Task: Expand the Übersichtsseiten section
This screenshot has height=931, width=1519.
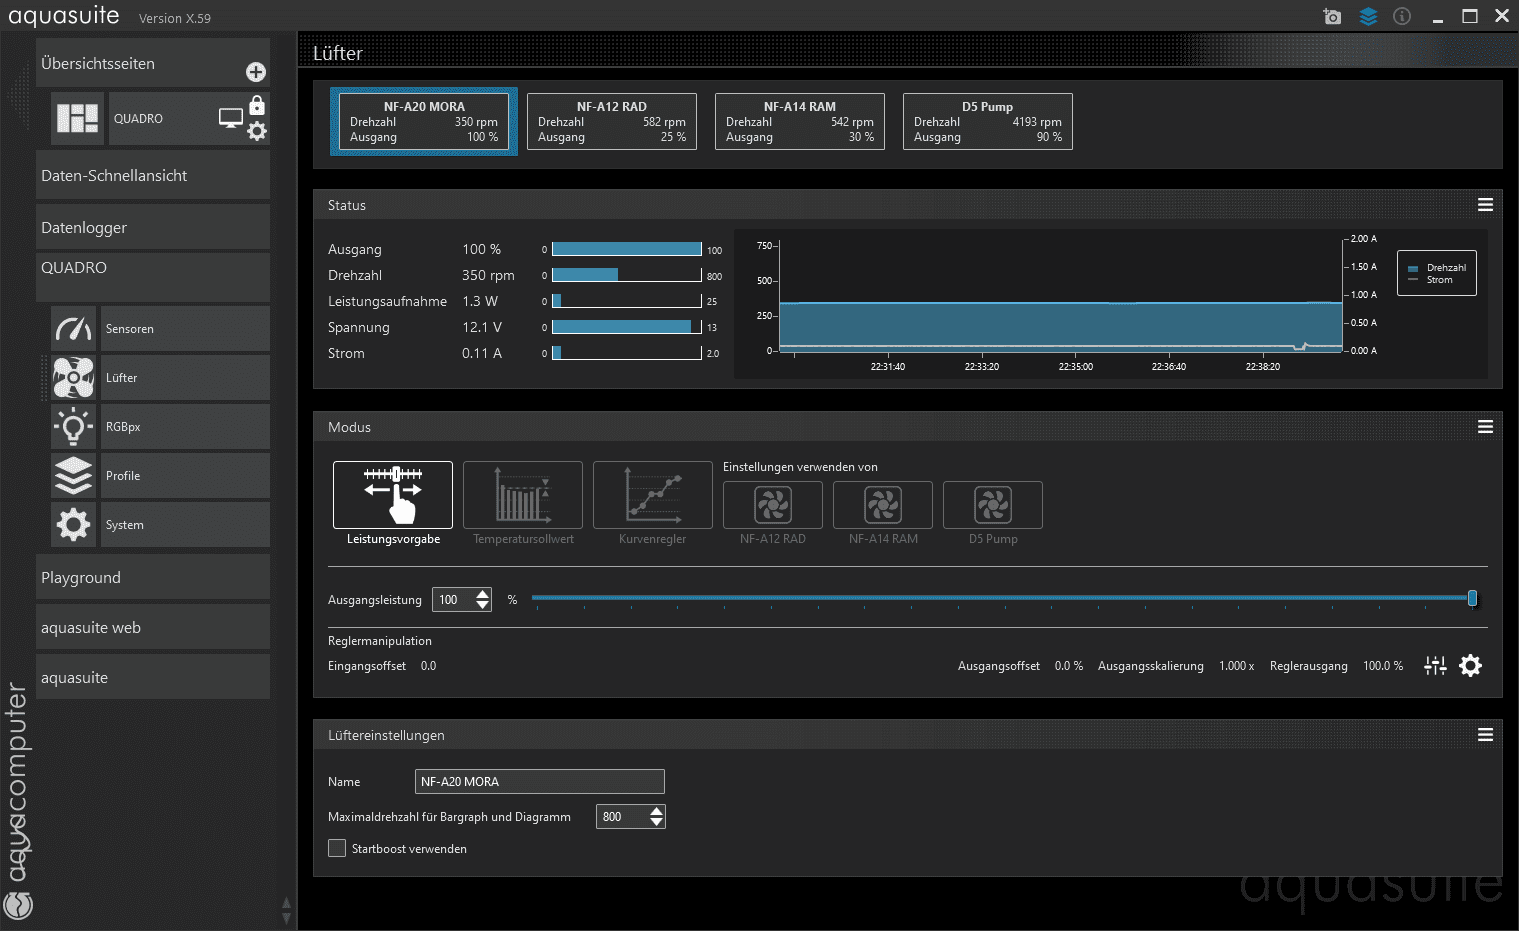Action: [153, 63]
